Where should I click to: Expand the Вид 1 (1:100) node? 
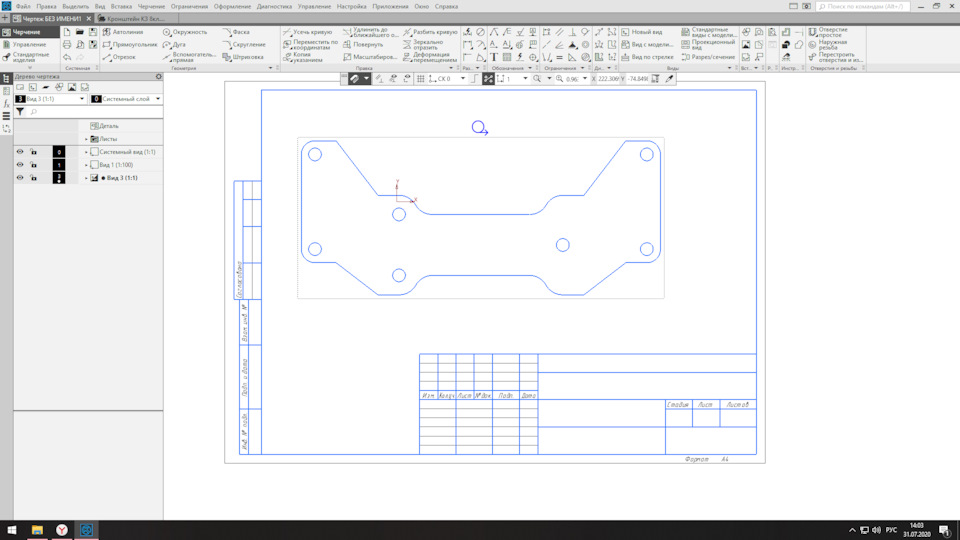pyautogui.click(x=86, y=165)
